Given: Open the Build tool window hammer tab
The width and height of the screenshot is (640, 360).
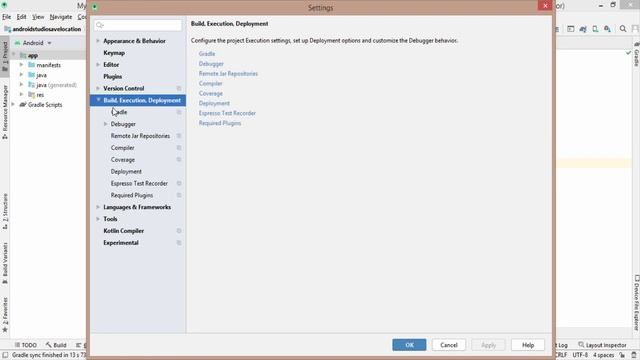Looking at the screenshot, I should [56, 345].
